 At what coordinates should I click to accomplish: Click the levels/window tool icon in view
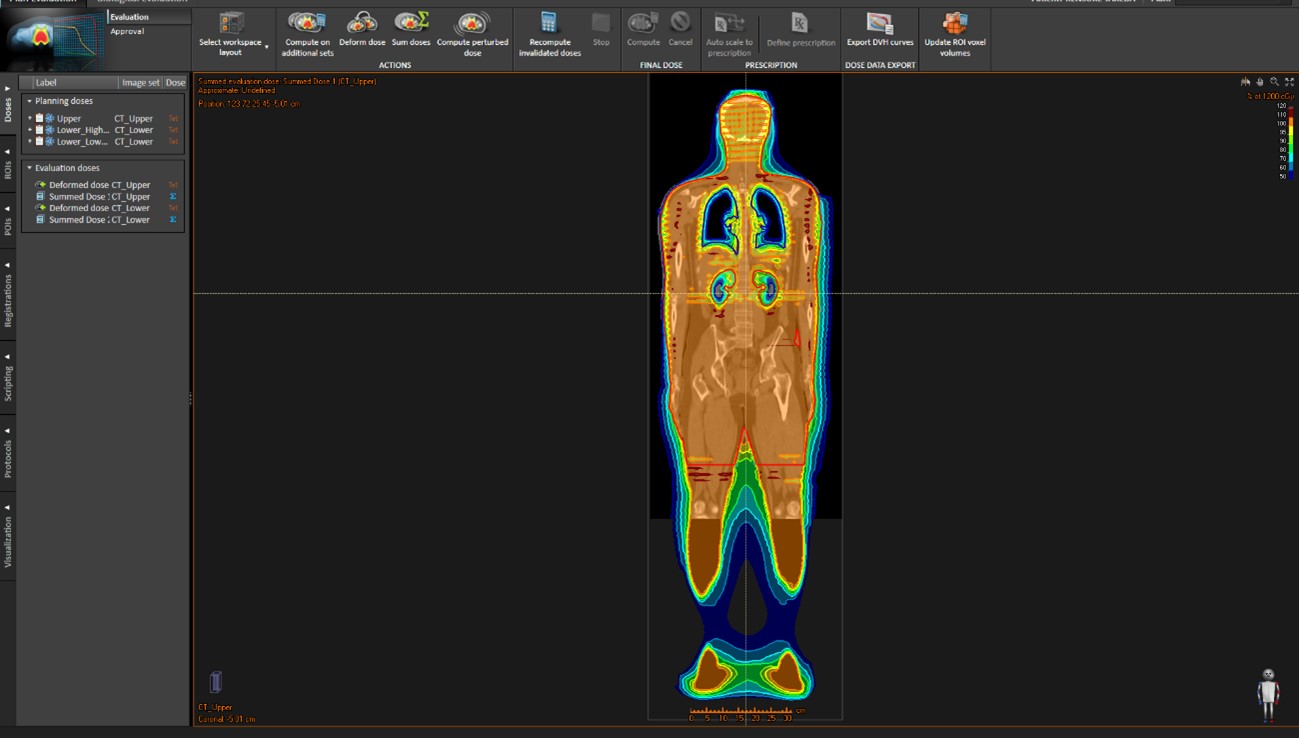(1245, 82)
